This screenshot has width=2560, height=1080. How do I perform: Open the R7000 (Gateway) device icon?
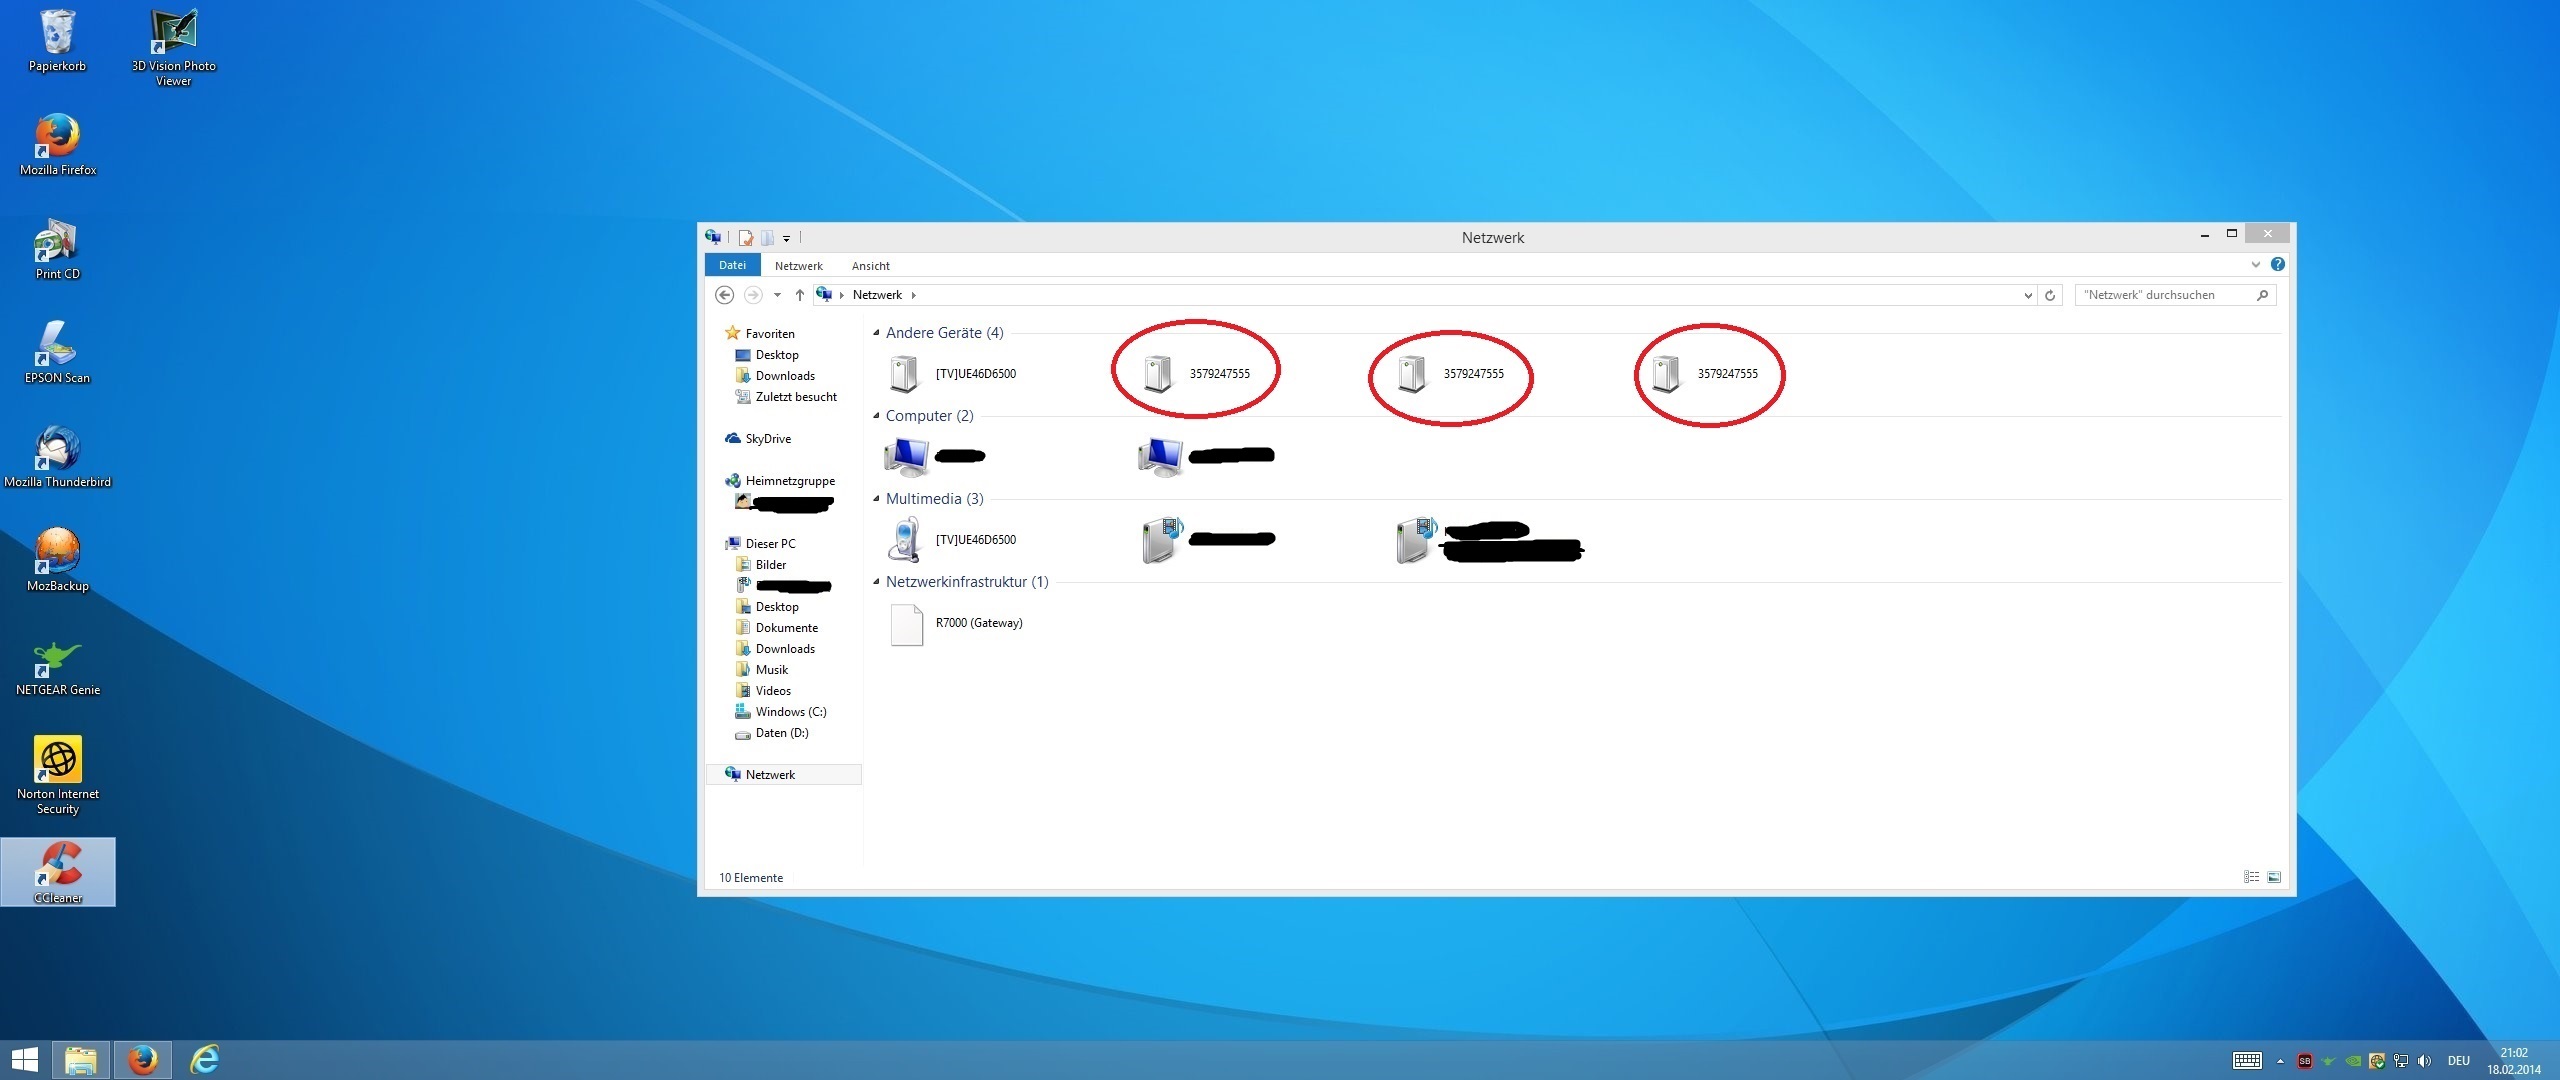pyautogui.click(x=907, y=624)
